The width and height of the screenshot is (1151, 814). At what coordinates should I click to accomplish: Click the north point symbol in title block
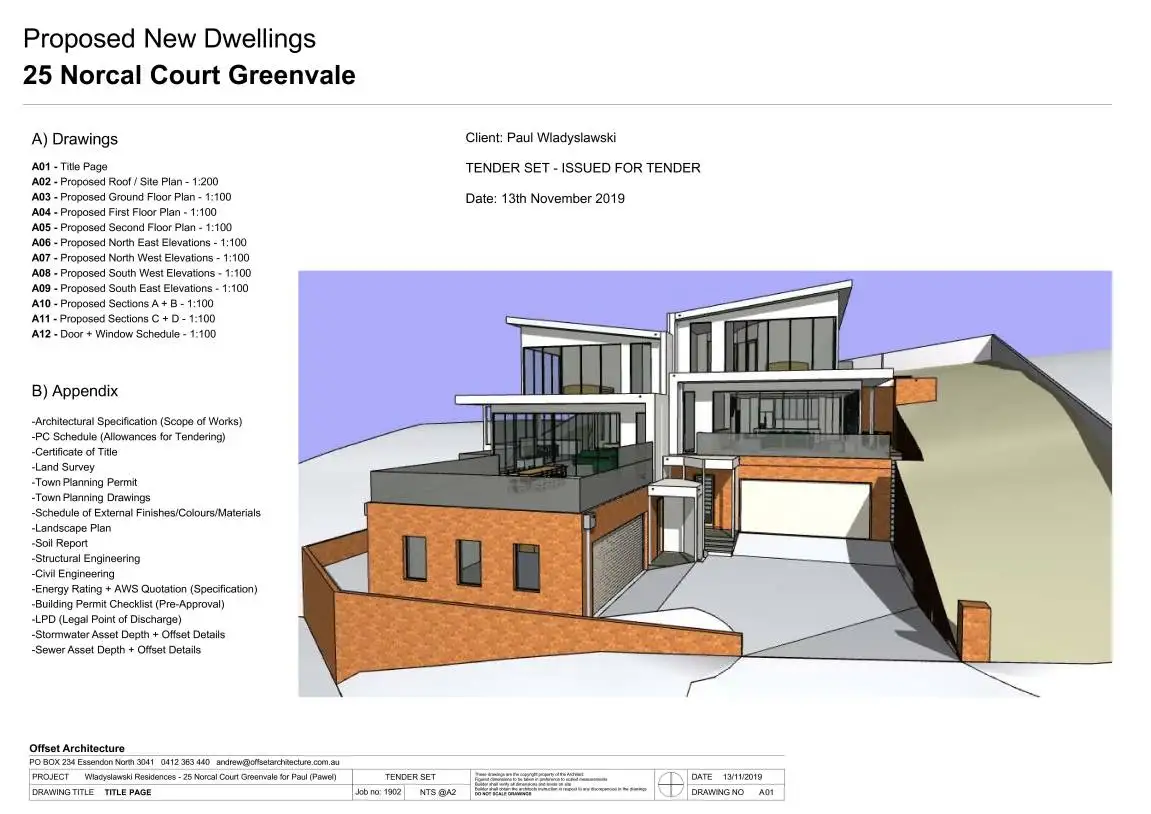670,783
